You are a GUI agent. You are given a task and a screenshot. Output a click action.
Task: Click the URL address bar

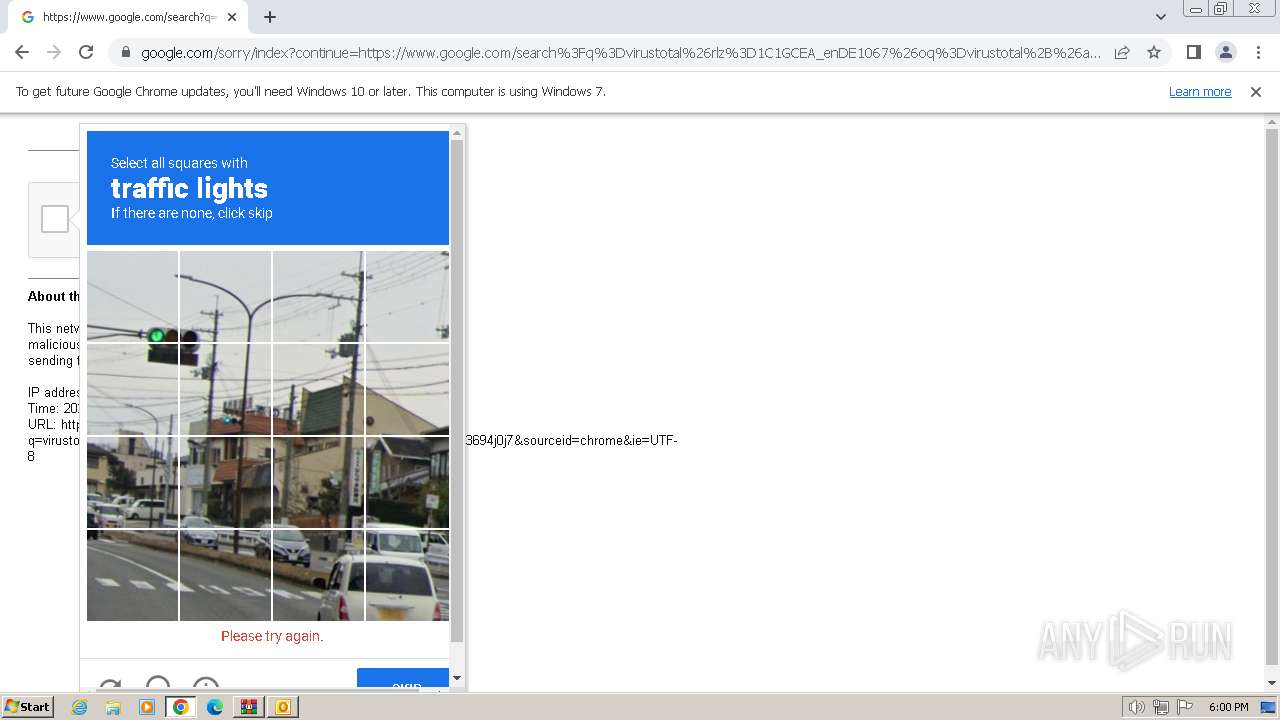click(x=620, y=52)
